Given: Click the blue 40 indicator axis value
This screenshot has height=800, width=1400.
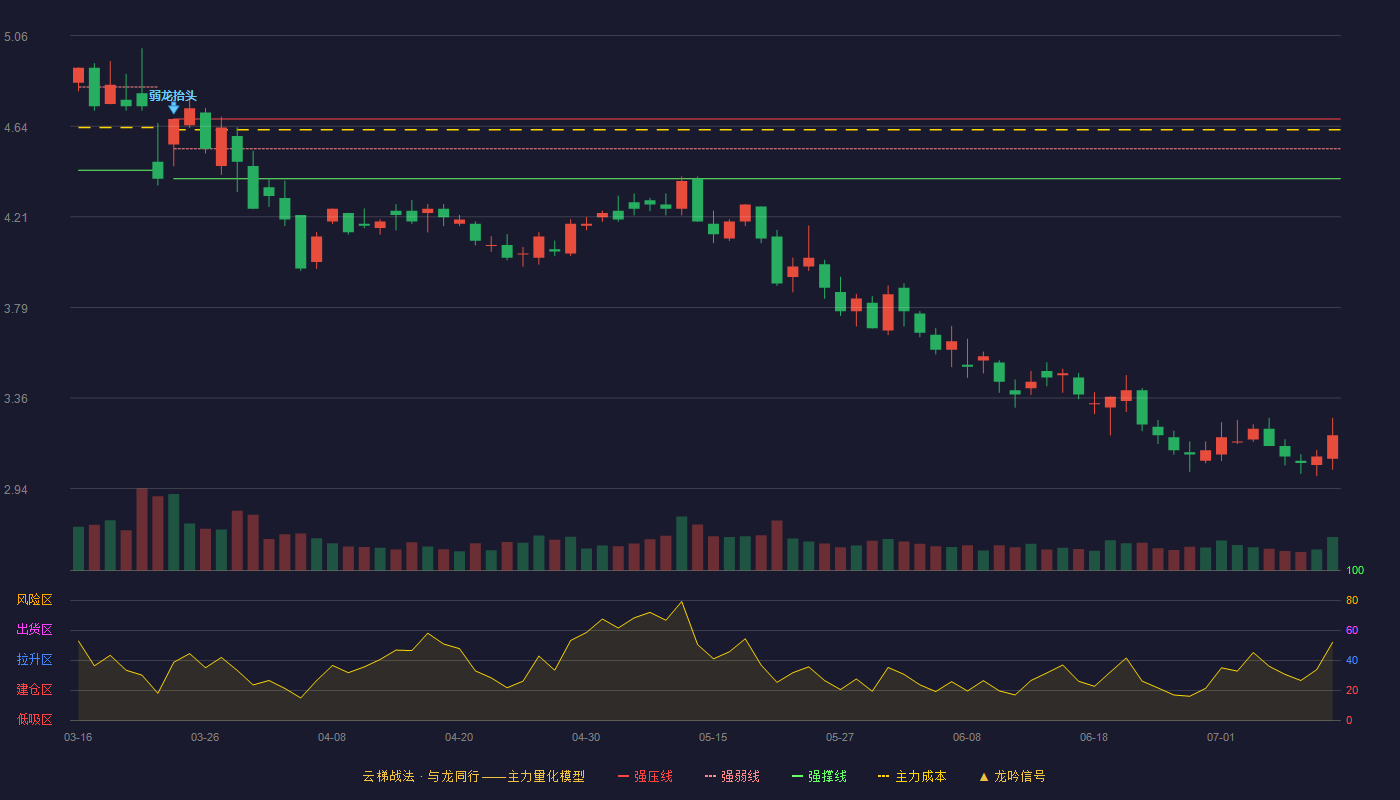Looking at the screenshot, I should [x=1352, y=661].
